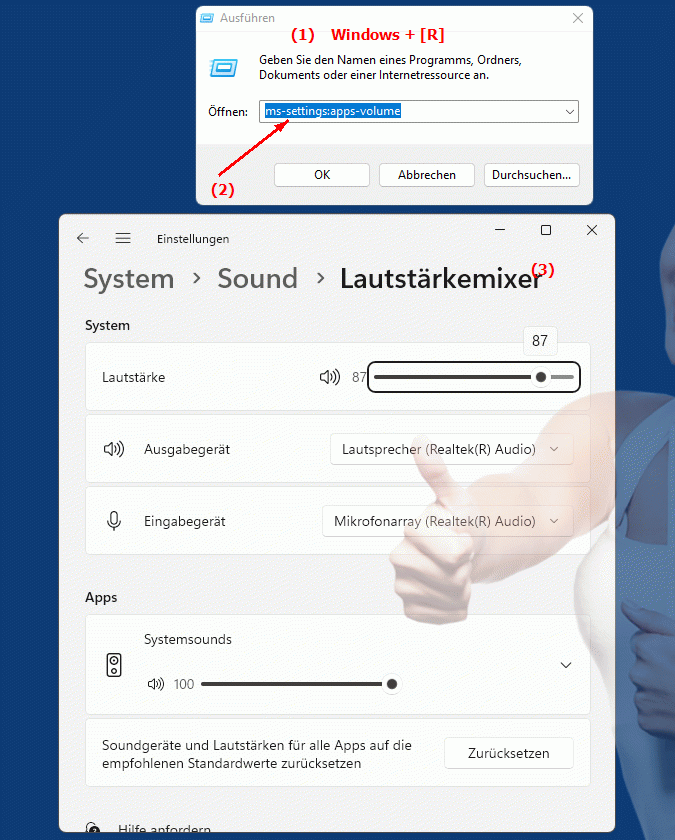Image resolution: width=675 pixels, height=840 pixels.
Task: Close the Einstellungen window
Action: click(x=591, y=230)
